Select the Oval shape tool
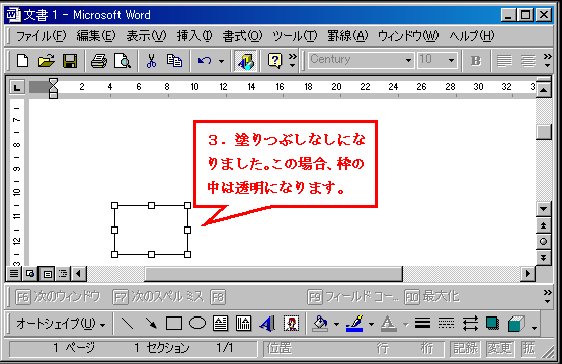The height and width of the screenshot is (364, 562). pos(197,323)
